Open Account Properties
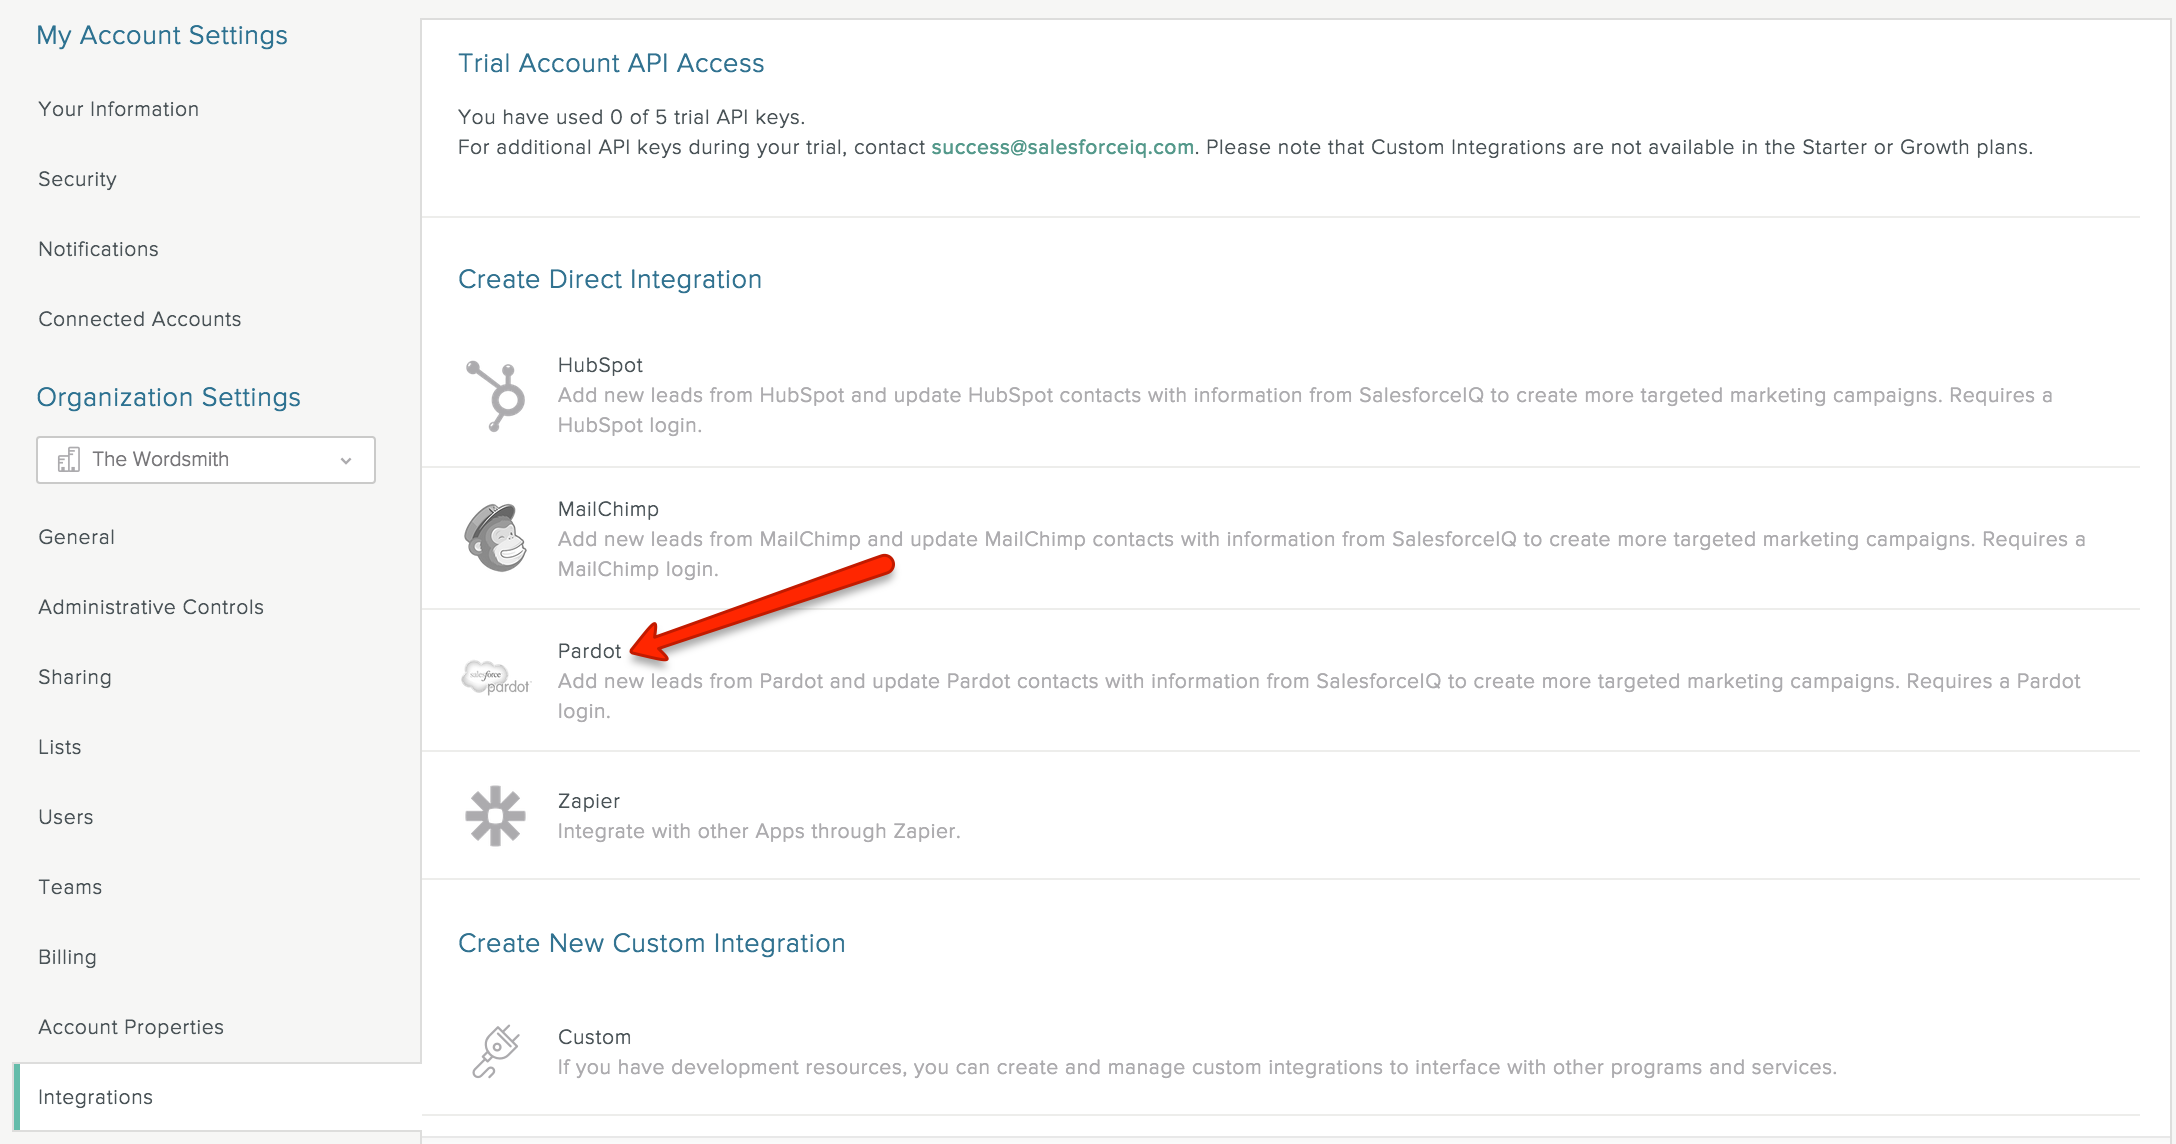 (x=131, y=1027)
